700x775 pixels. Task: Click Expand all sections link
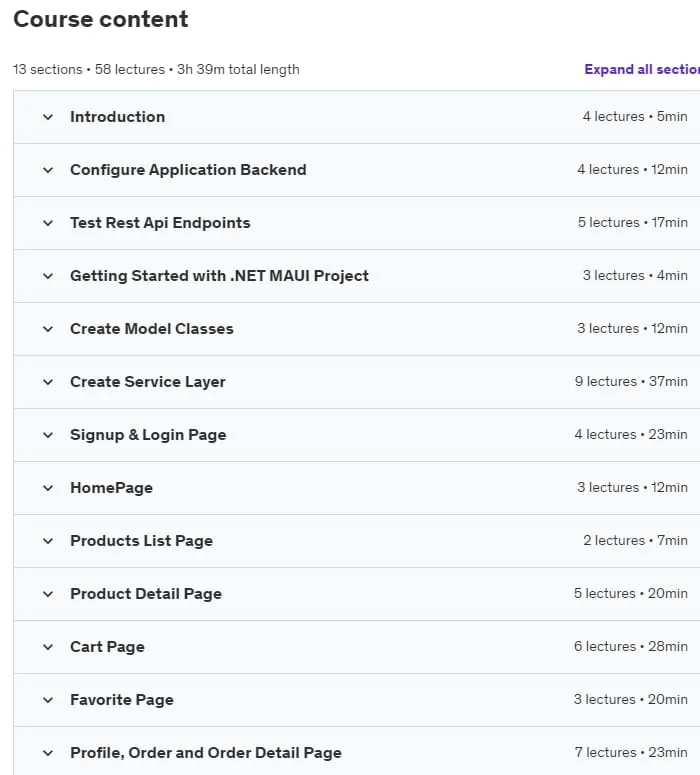(642, 69)
